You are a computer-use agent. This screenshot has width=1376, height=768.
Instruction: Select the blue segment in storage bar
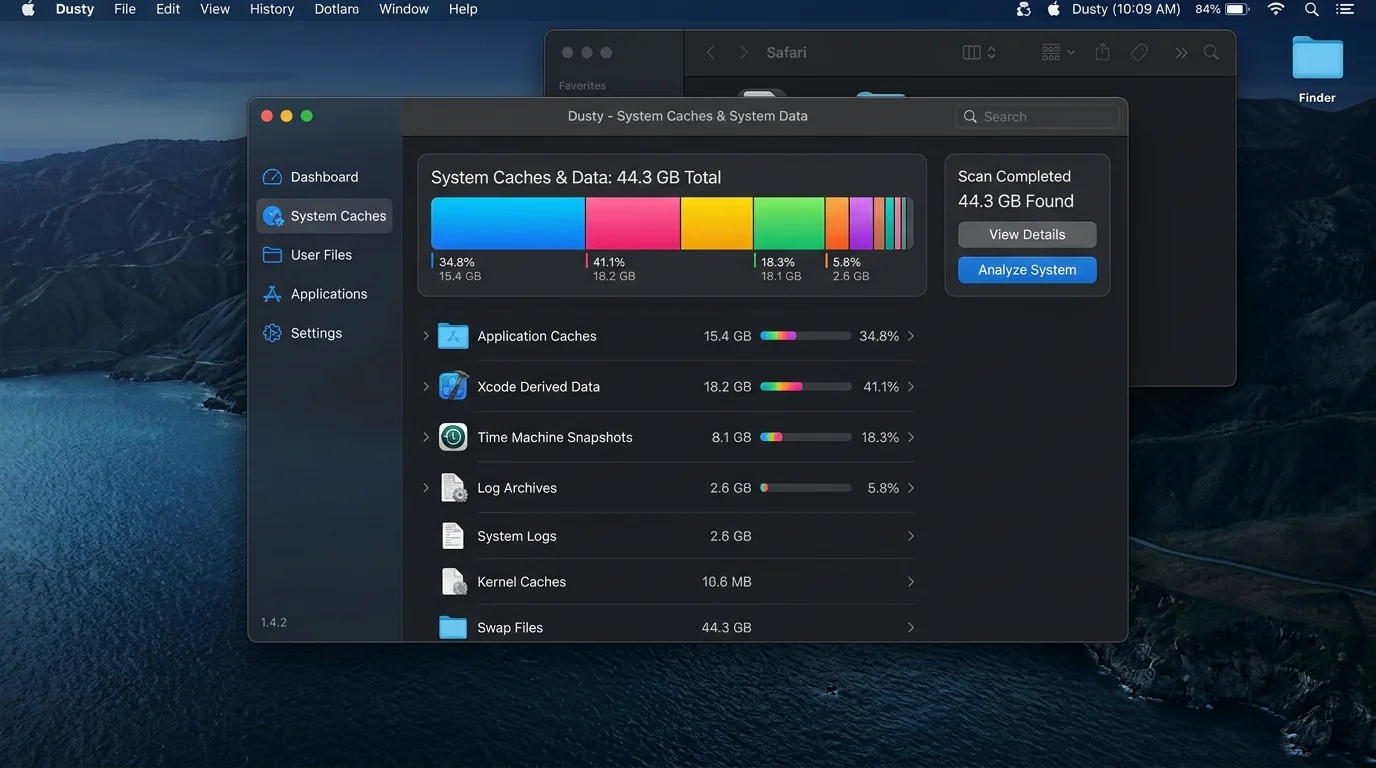tap(508, 223)
